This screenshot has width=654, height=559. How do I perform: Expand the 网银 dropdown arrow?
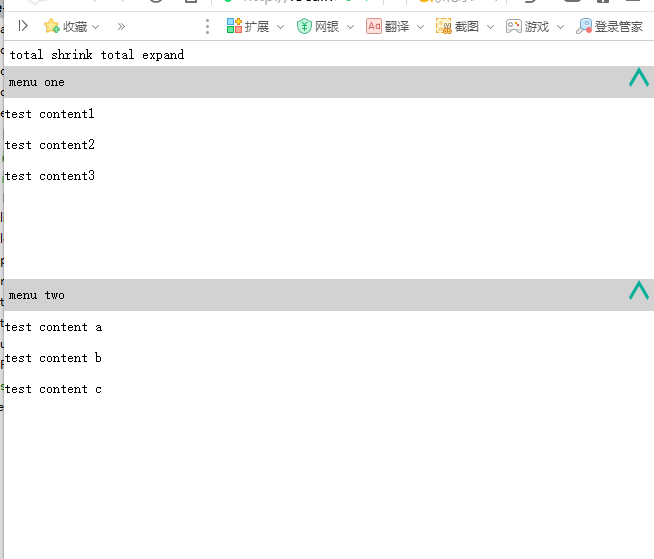[350, 27]
